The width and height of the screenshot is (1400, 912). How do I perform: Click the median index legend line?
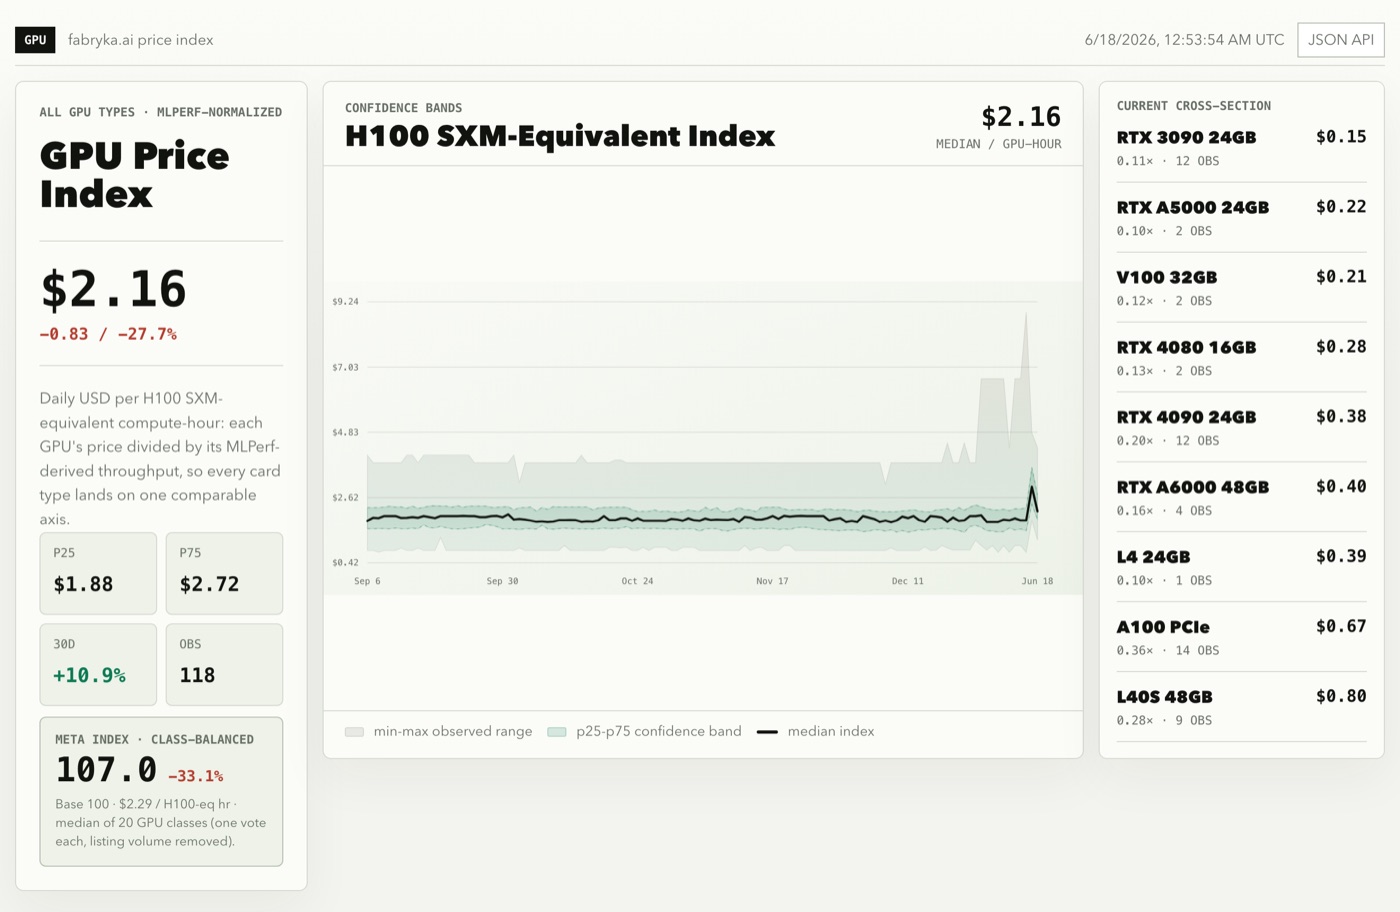[x=767, y=732]
